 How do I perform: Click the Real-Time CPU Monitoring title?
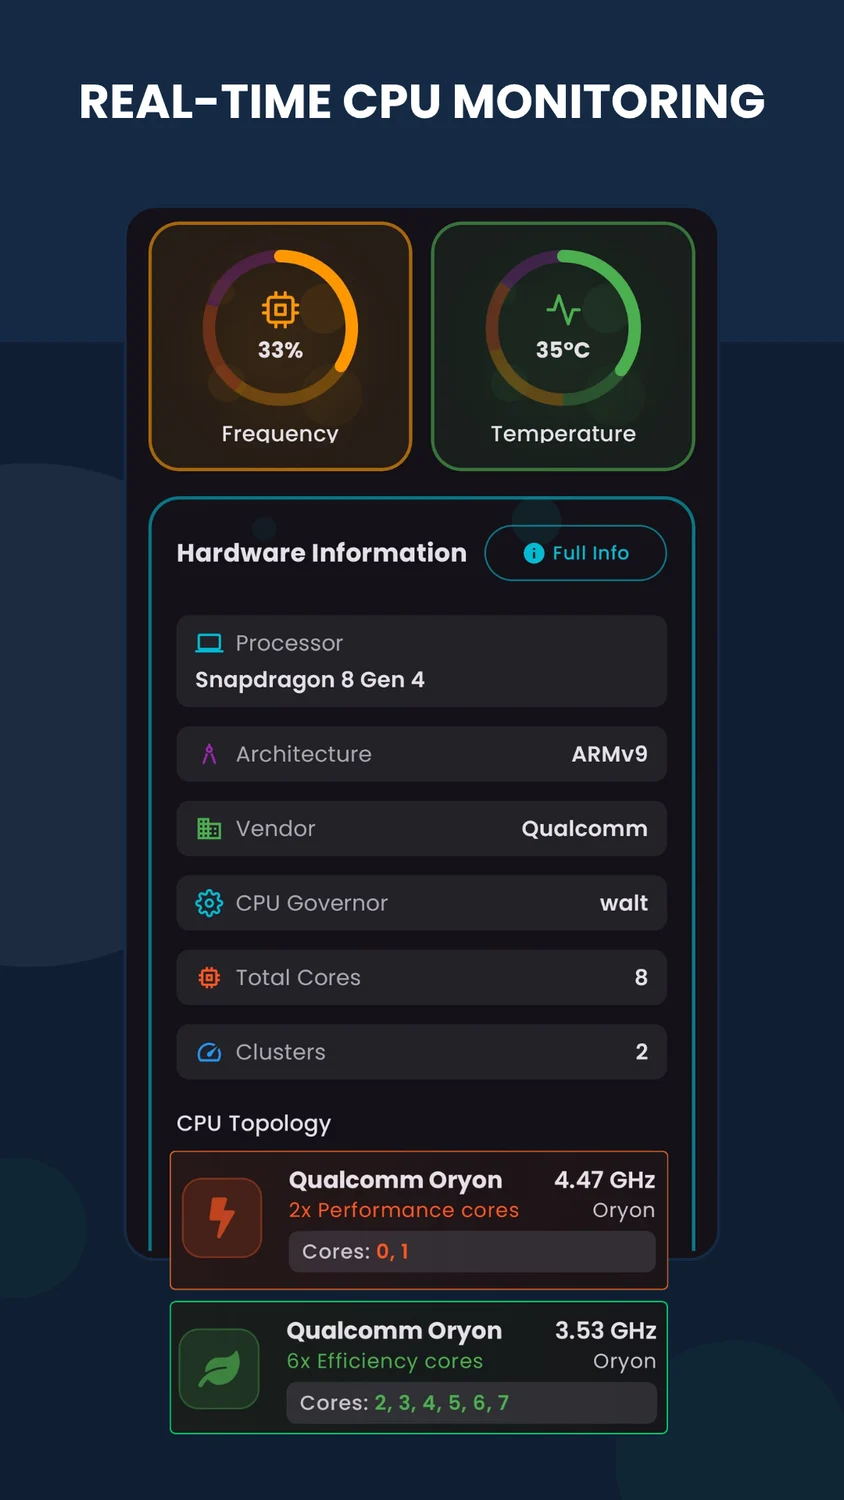pyautogui.click(x=422, y=102)
